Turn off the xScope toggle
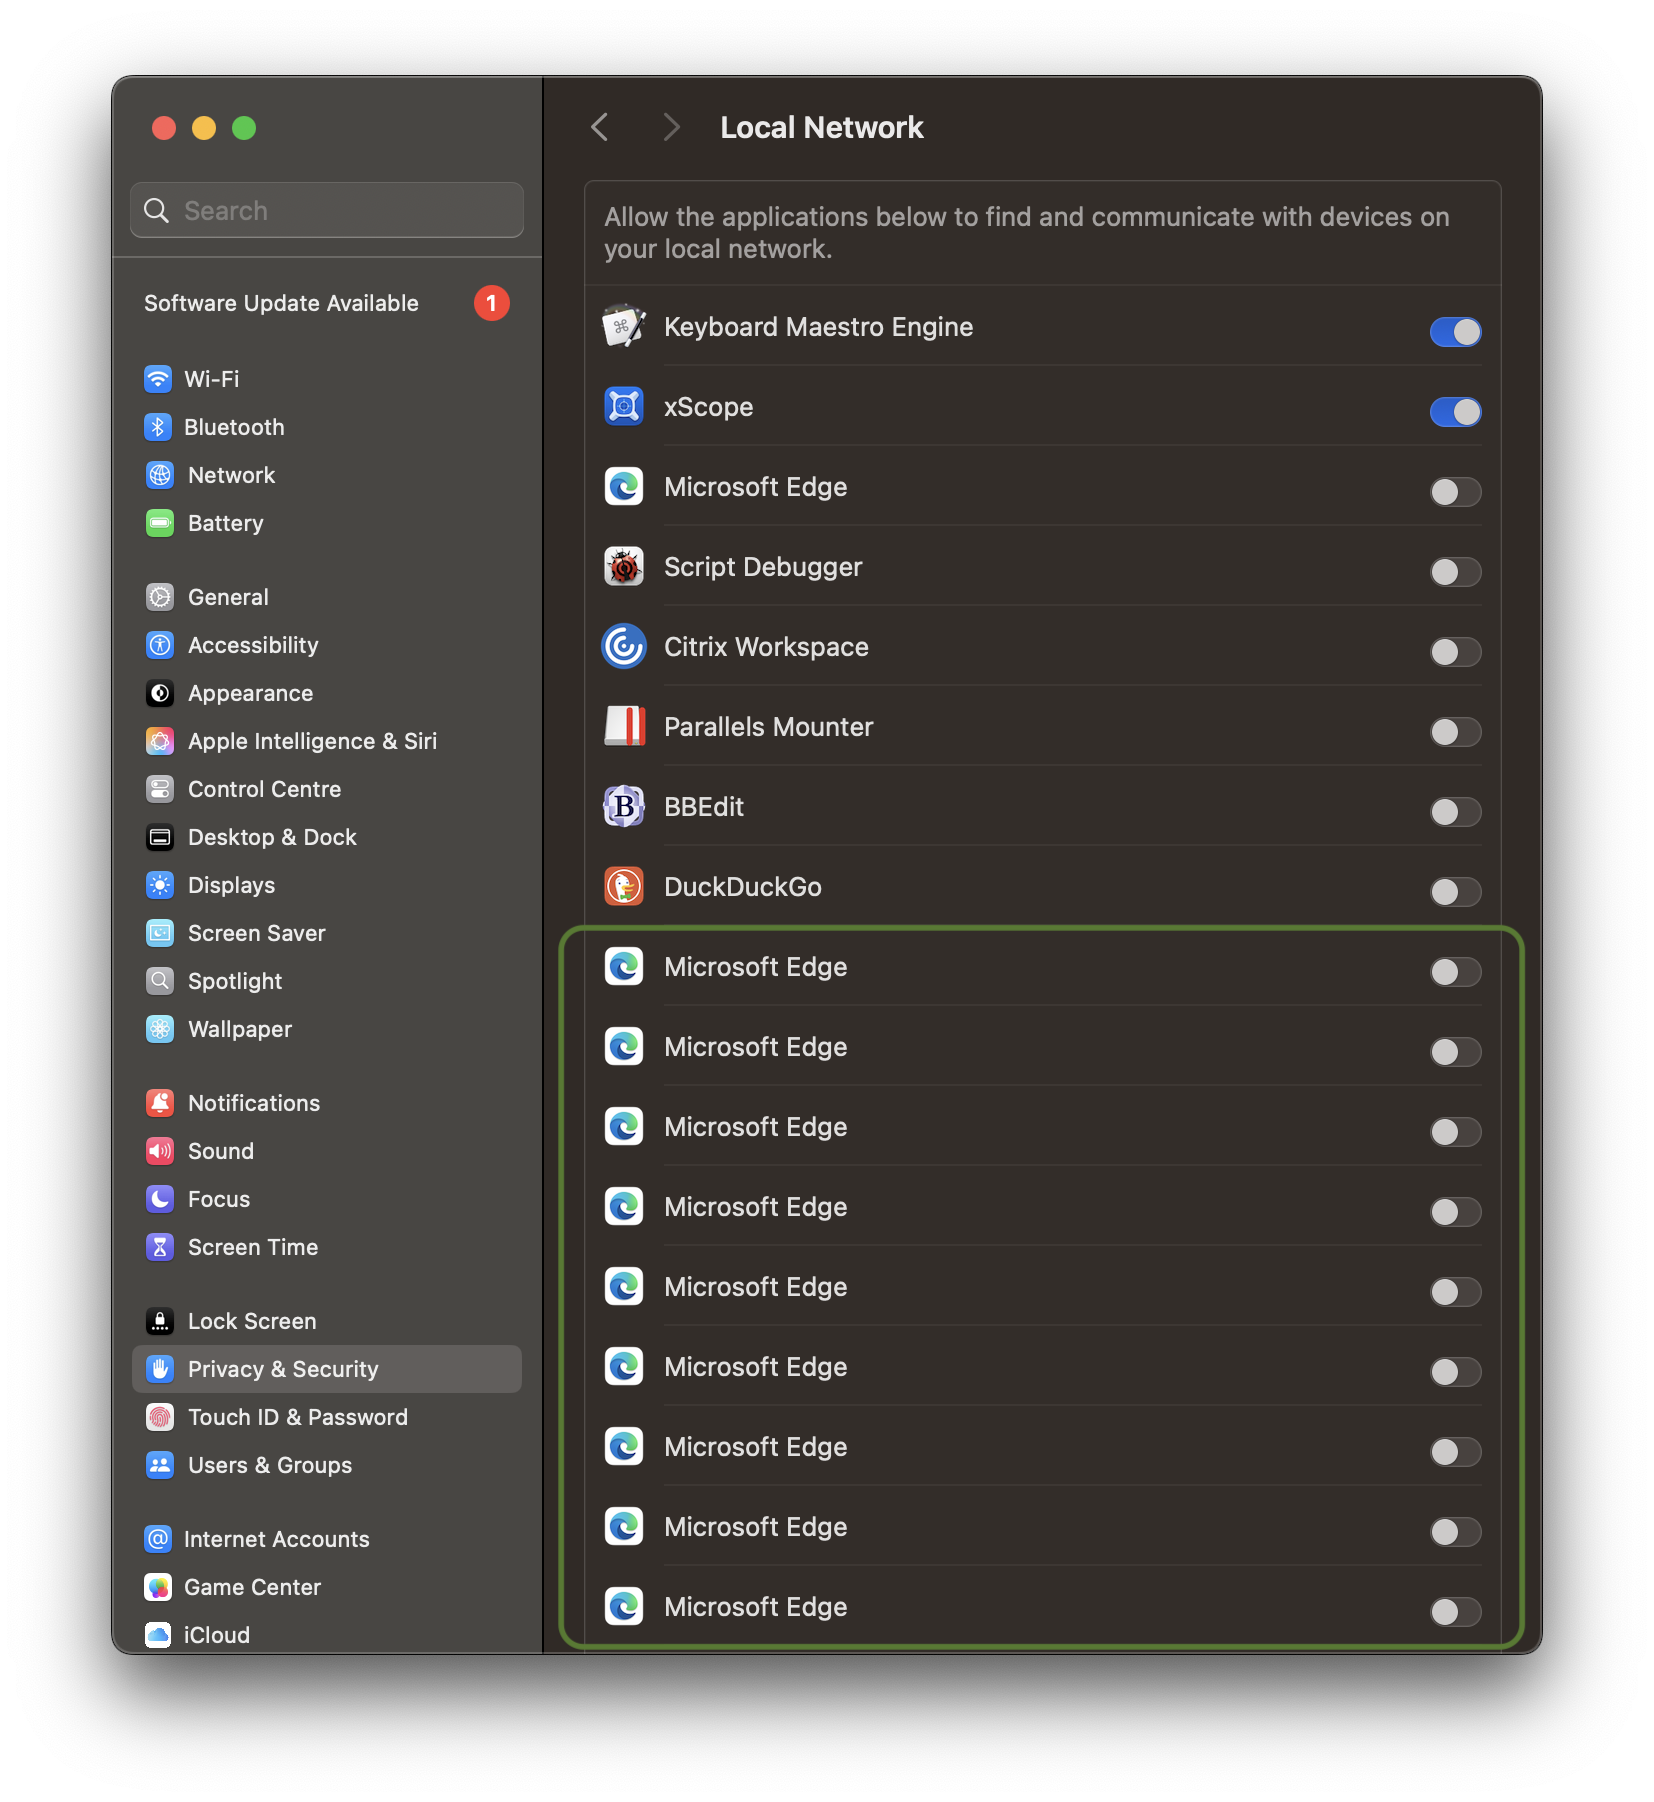The width and height of the screenshot is (1654, 1802). click(1455, 412)
